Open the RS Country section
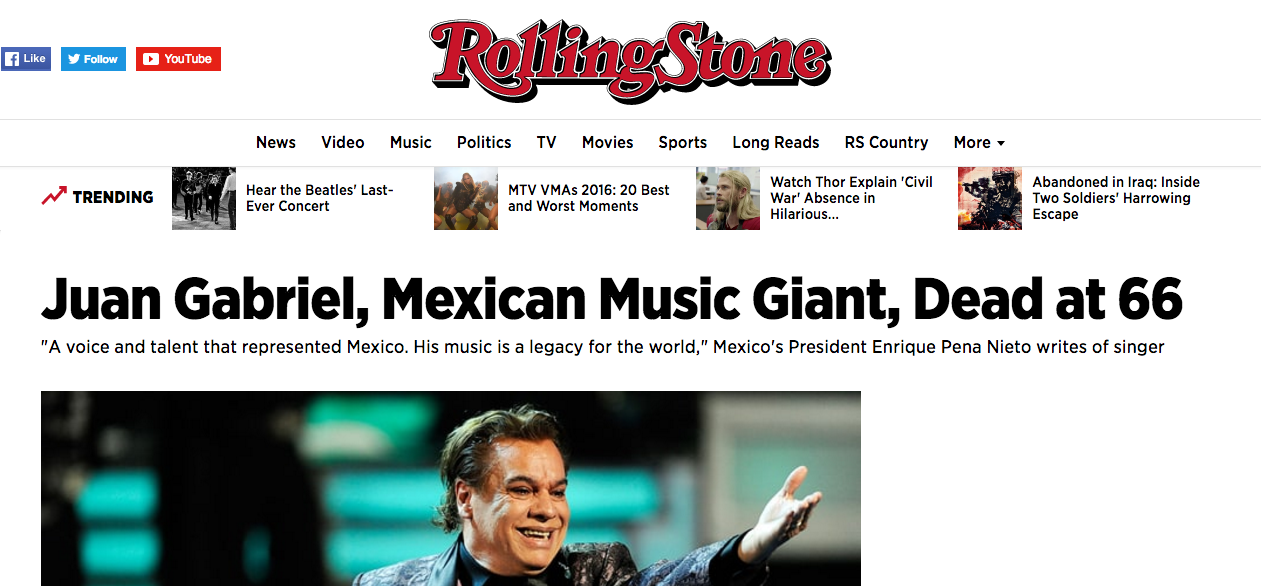This screenshot has height=586, width=1261. coord(885,142)
